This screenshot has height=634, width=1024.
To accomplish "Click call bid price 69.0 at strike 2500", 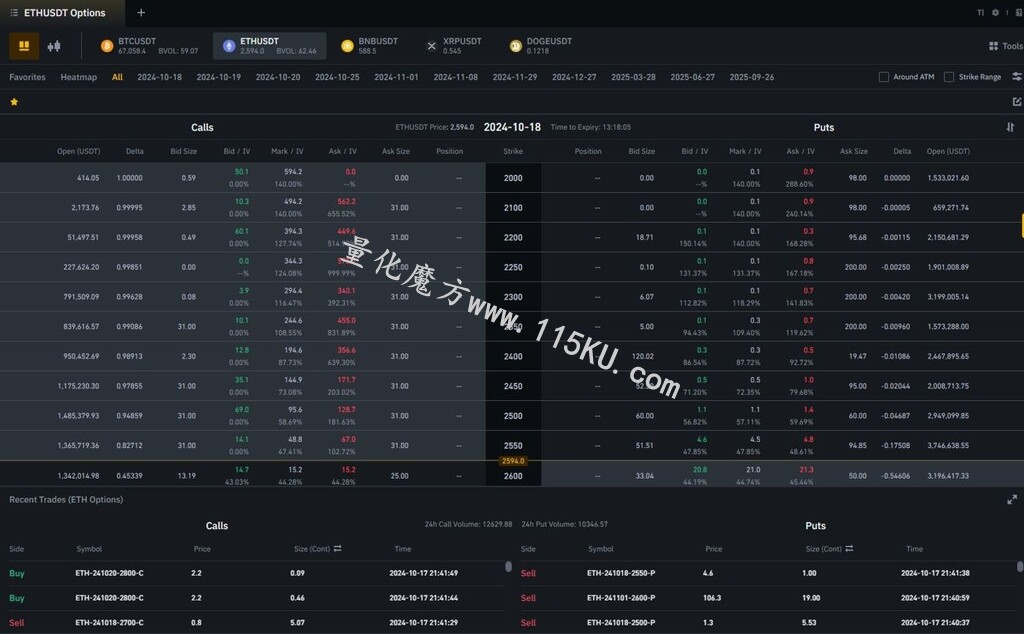I will (242, 409).
